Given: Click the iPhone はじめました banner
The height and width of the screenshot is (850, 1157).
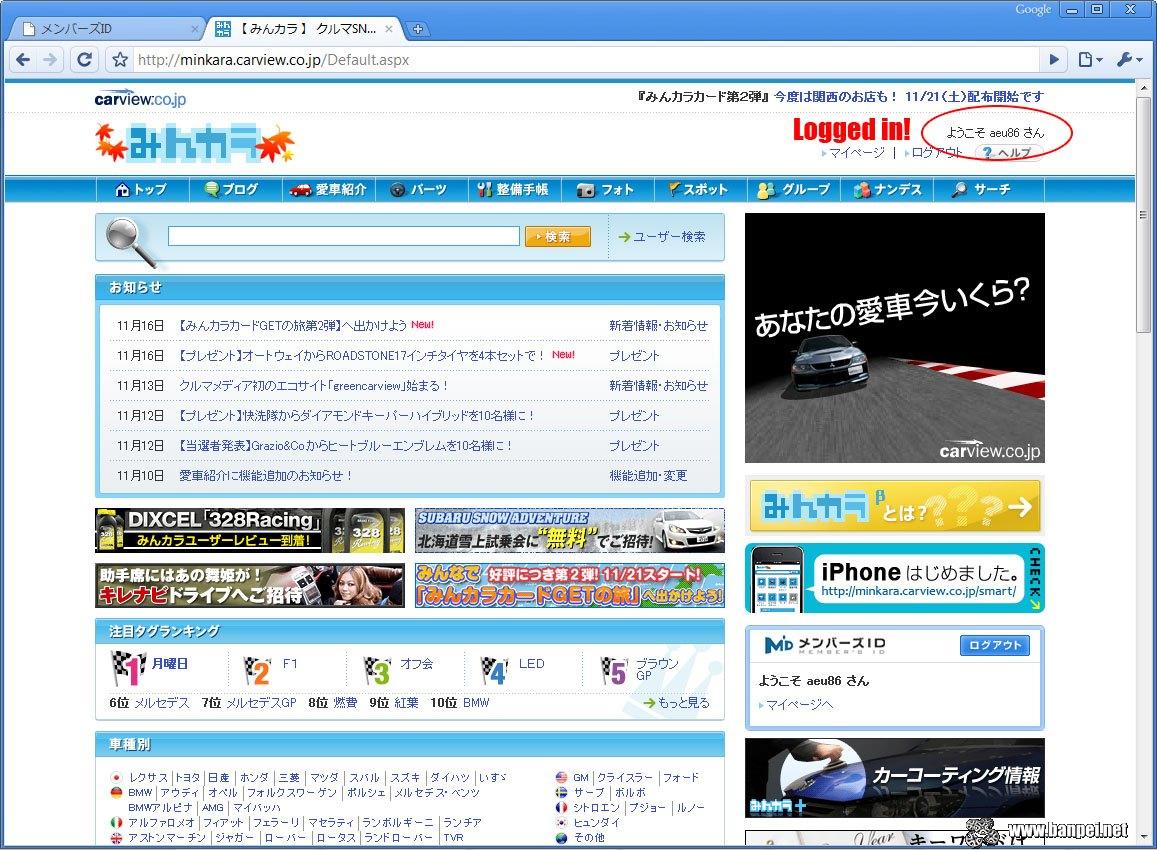Looking at the screenshot, I should click(x=895, y=578).
